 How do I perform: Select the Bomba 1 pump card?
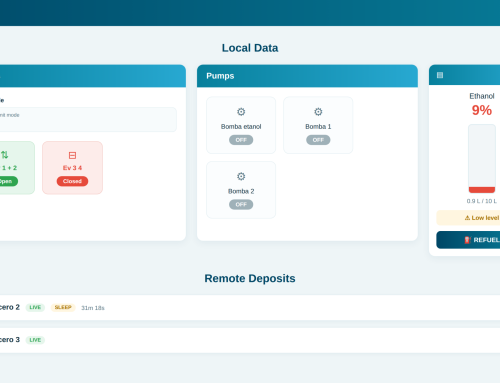(318, 125)
